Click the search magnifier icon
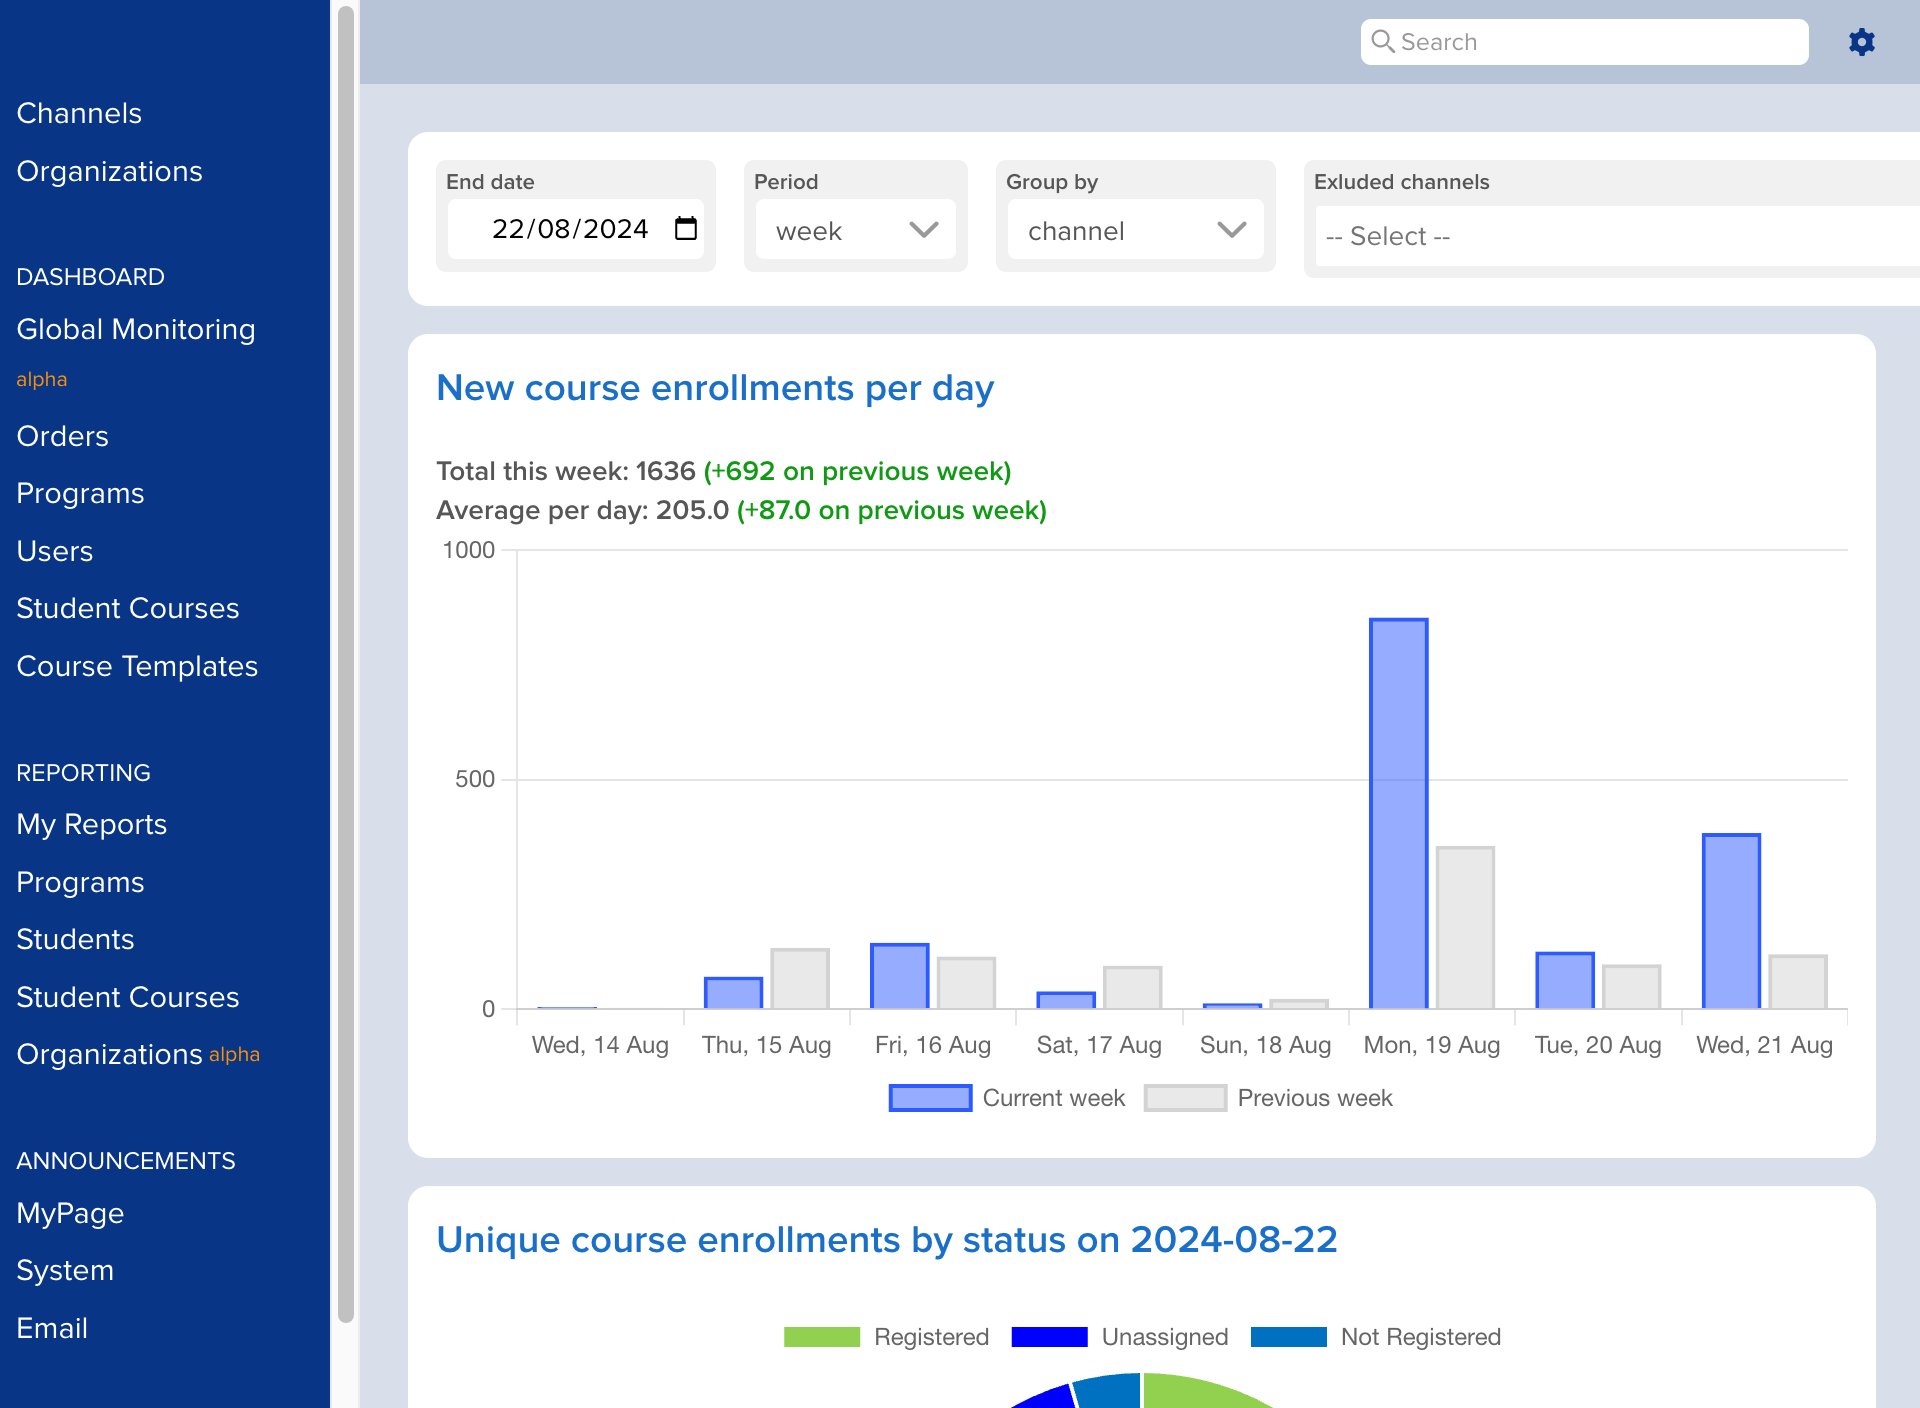1920x1408 pixels. [x=1382, y=41]
